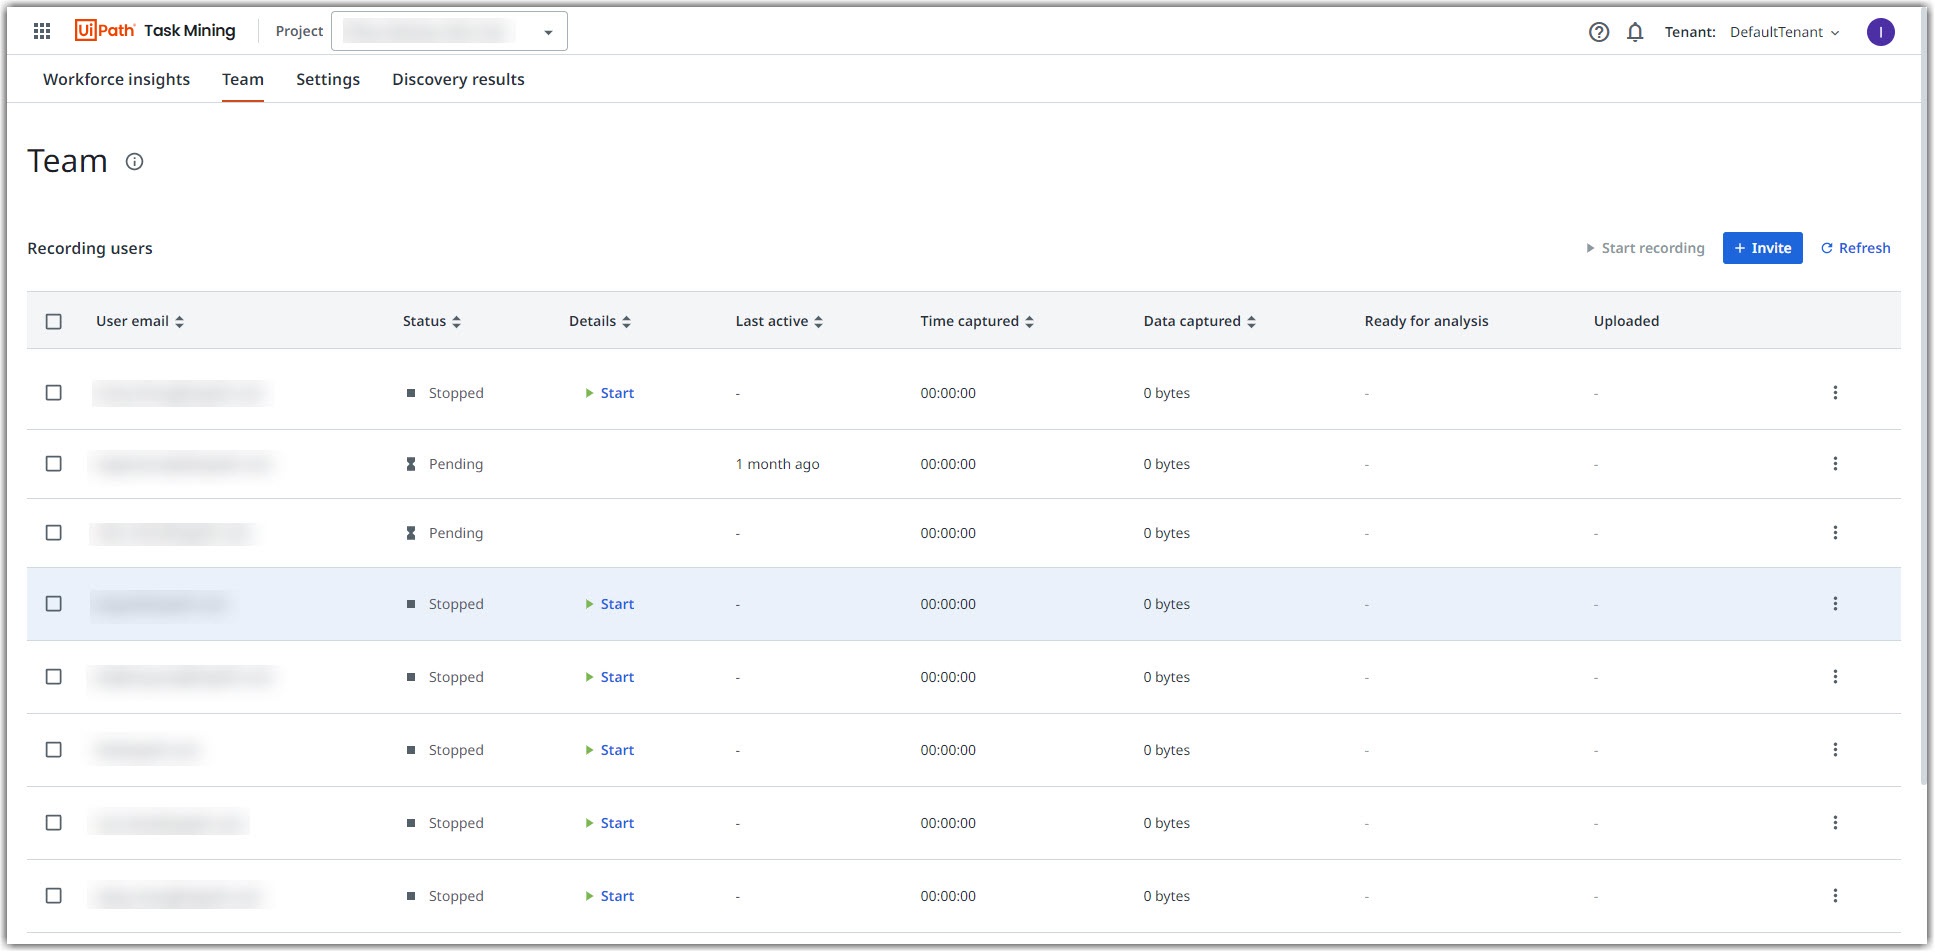Open the Discovery results tab
The image size is (1935, 952).
click(x=458, y=79)
